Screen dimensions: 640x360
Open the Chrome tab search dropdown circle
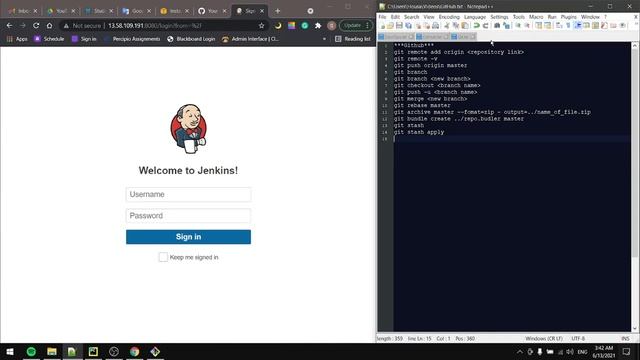[310, 11]
